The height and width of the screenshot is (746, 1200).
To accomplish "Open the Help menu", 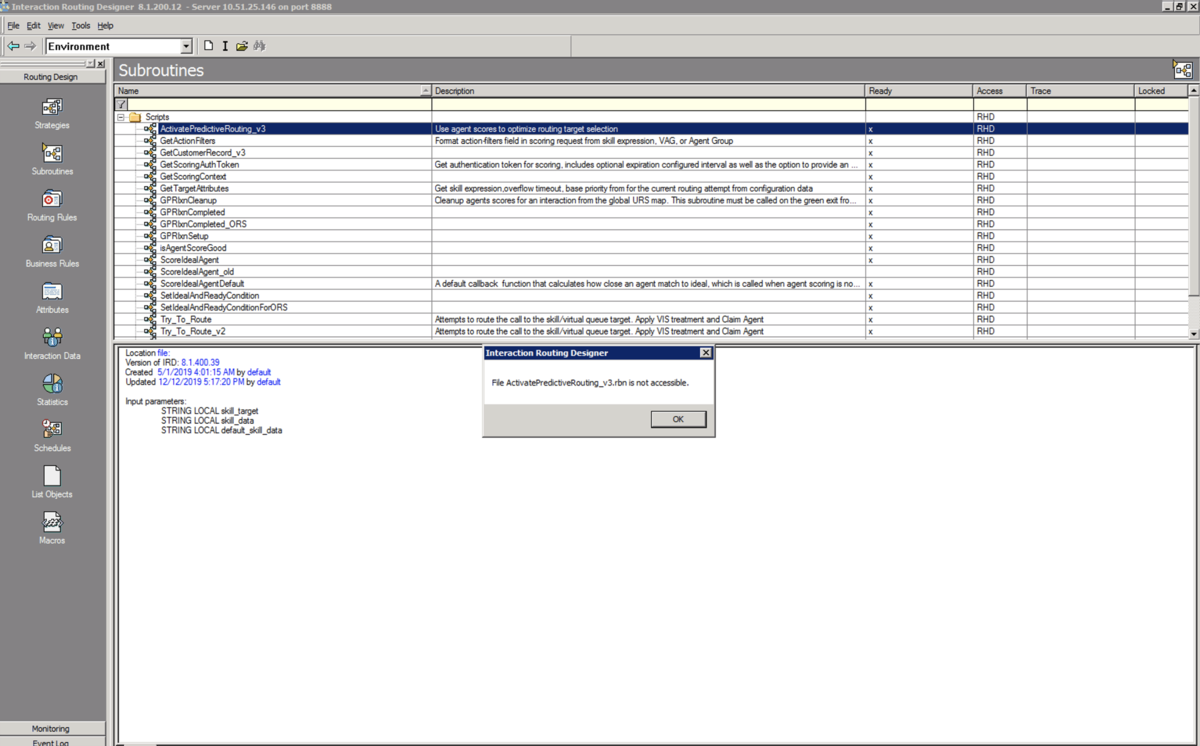I will coord(105,25).
